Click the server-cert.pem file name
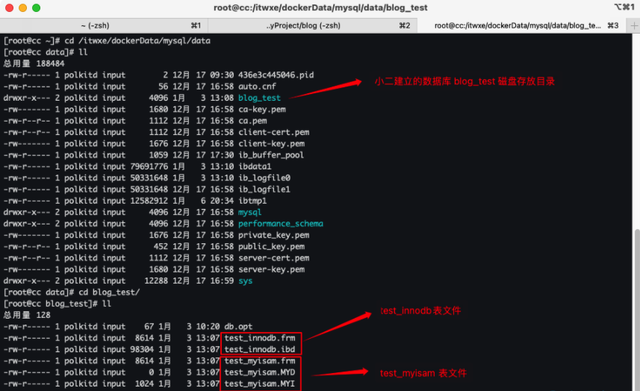Viewport: 640px width, 391px height. pos(273,258)
